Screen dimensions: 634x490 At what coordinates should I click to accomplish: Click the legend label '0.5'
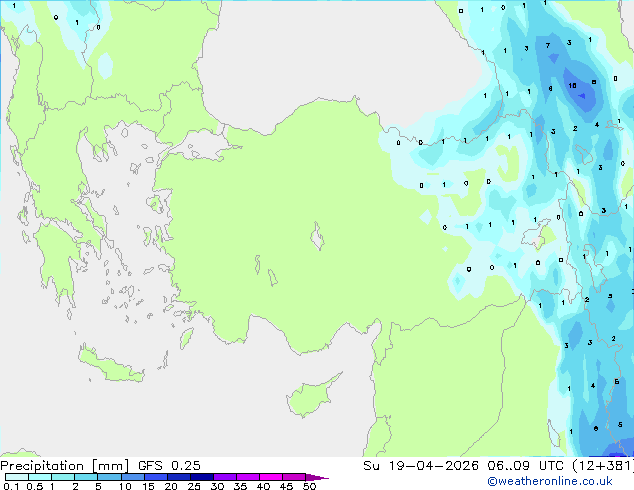click(x=34, y=486)
